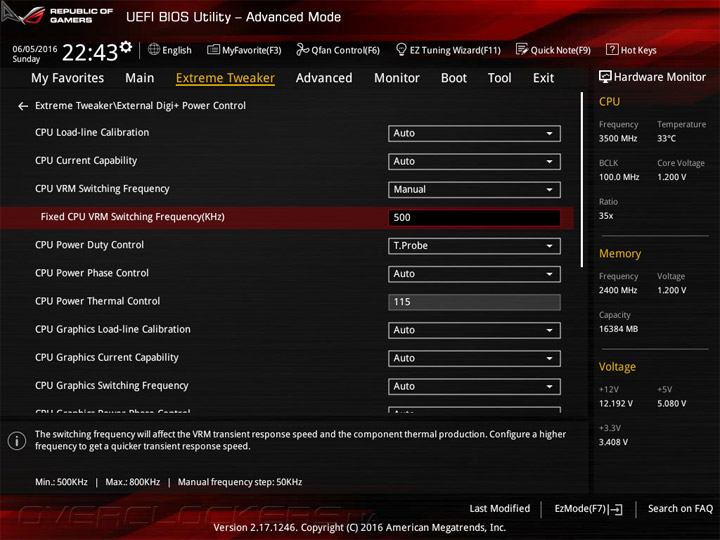
Task: Click the CPU Power Thermal Control value field
Action: pyautogui.click(x=474, y=302)
